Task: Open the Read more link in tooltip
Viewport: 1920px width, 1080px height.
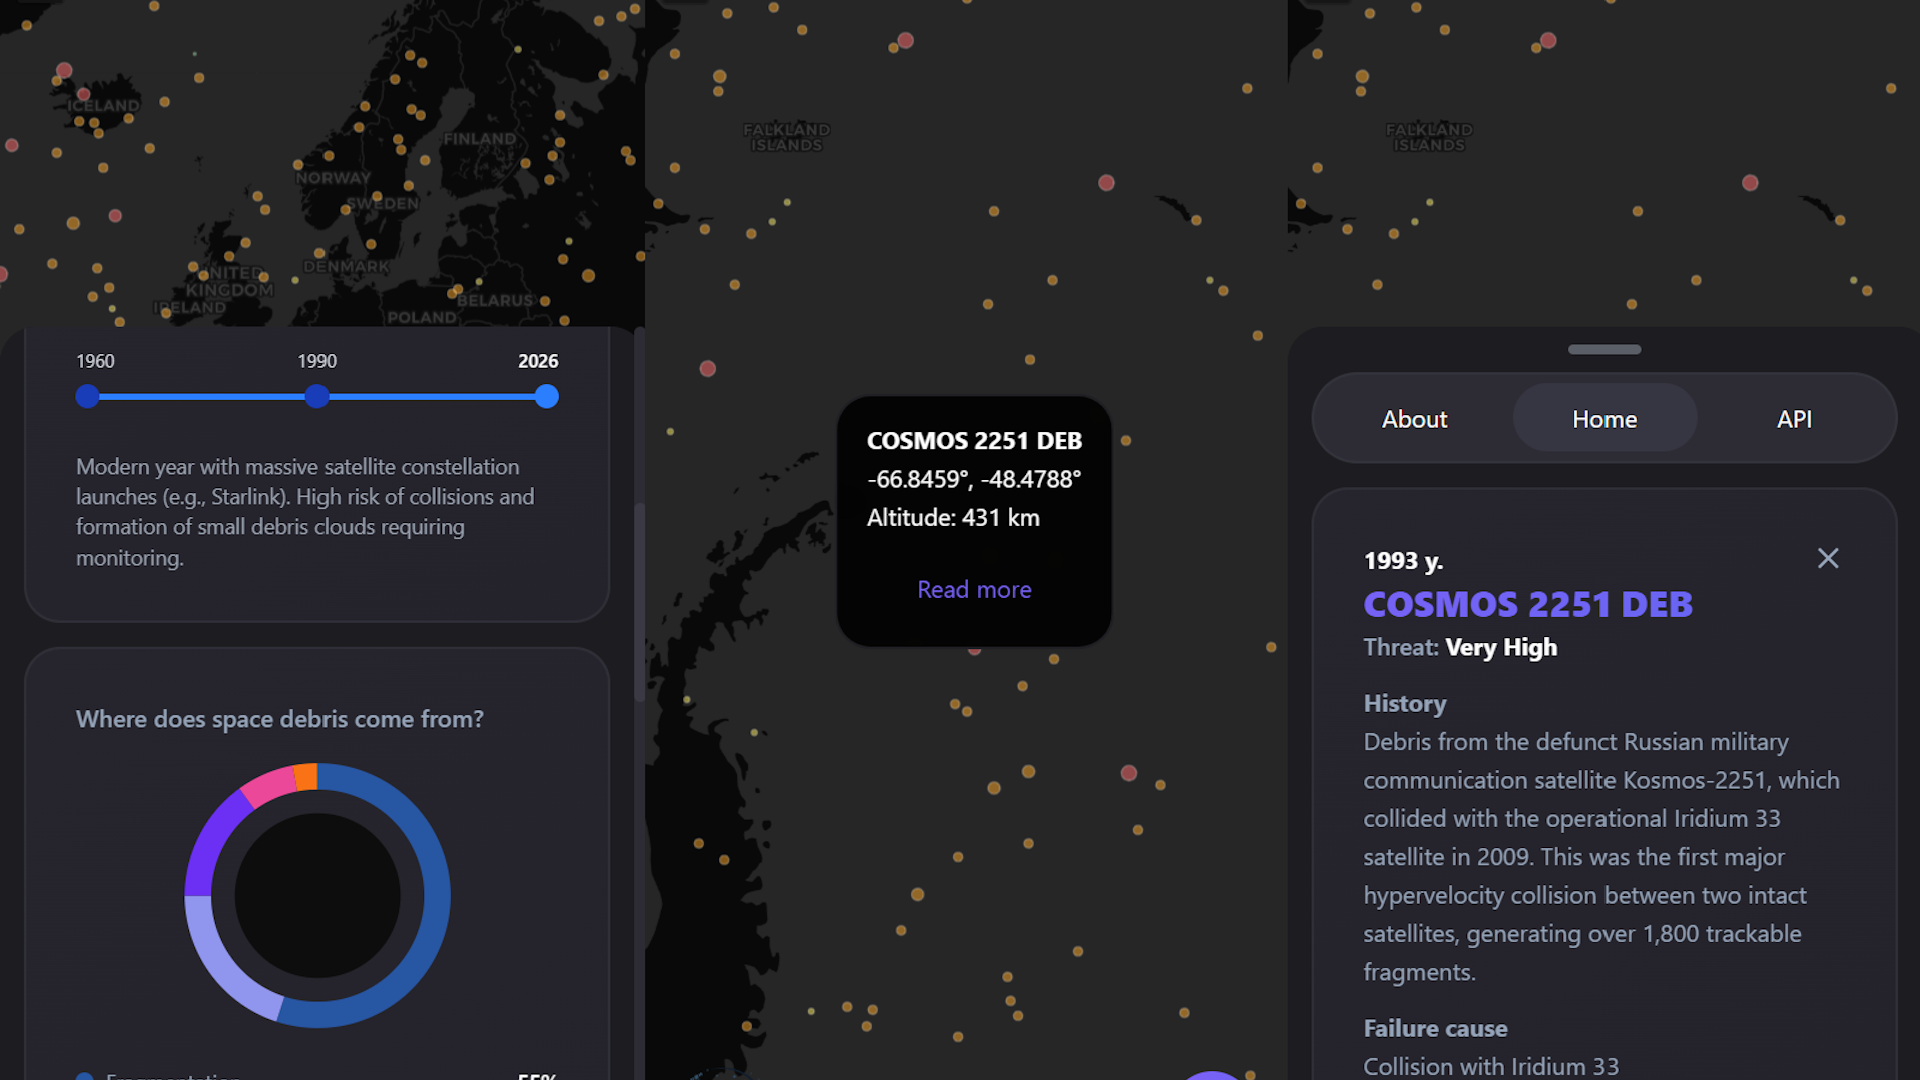Action: pos(974,589)
